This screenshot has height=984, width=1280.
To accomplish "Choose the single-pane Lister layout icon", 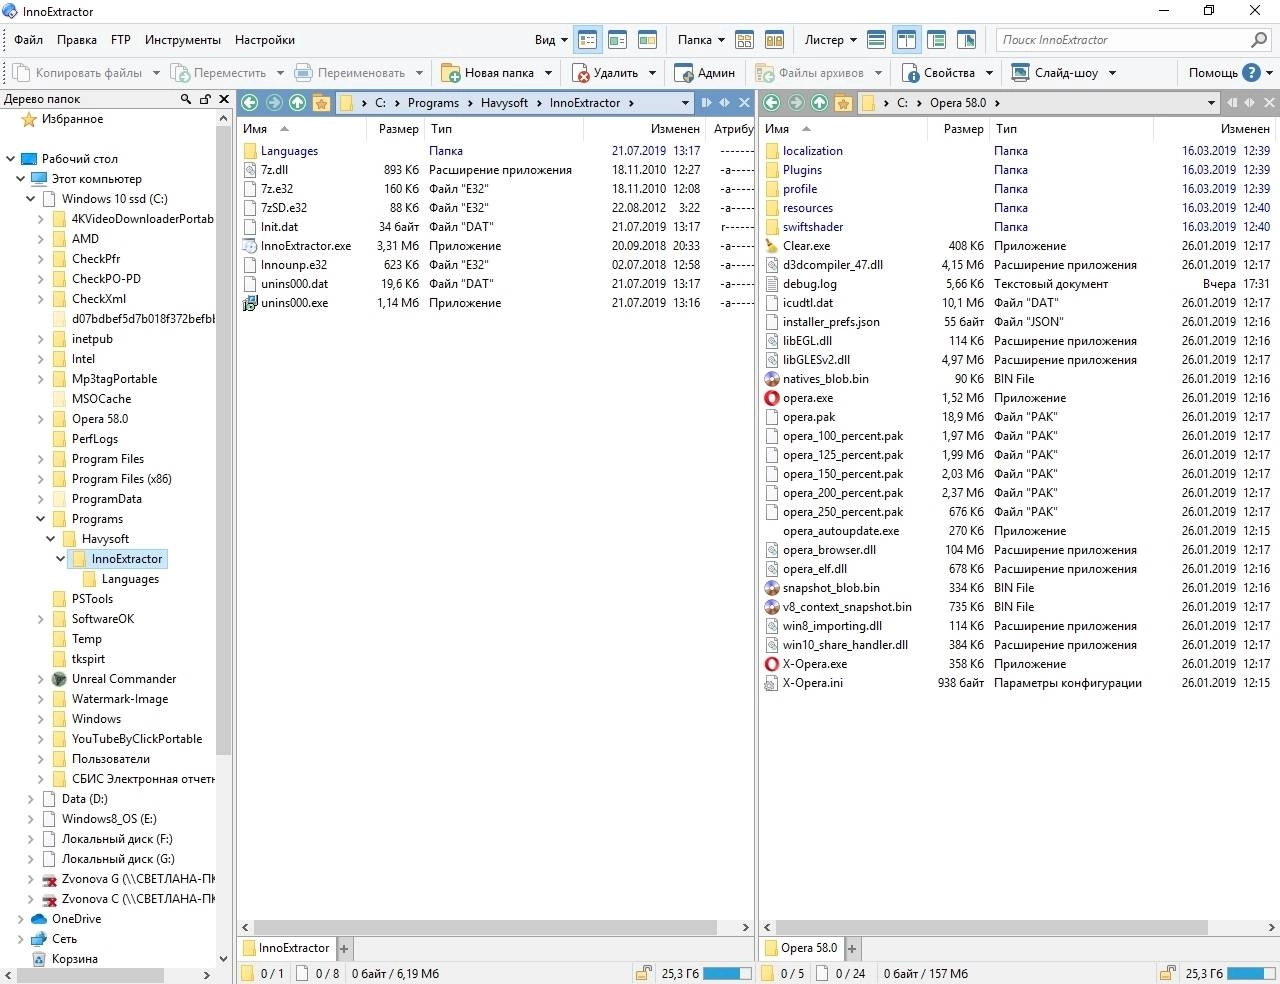I will pos(876,40).
